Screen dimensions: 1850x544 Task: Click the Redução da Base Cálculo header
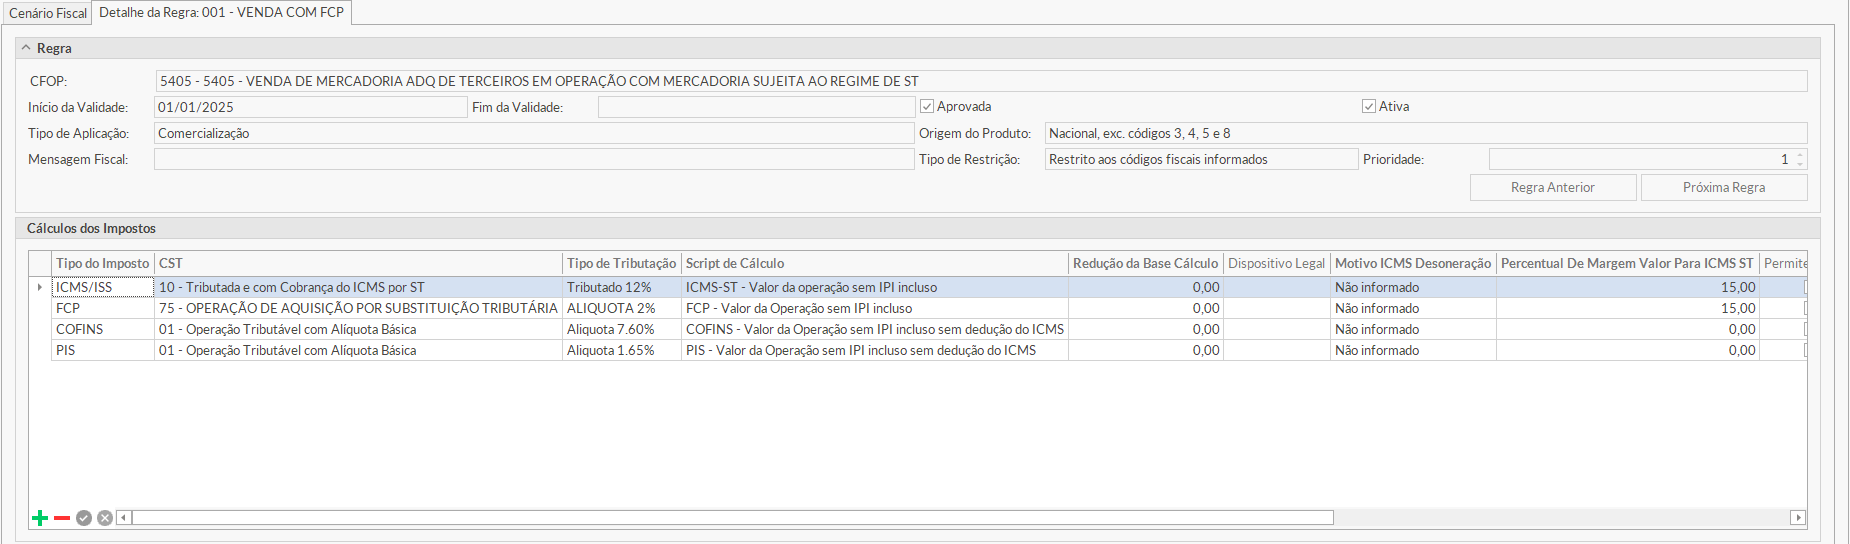tap(1146, 263)
